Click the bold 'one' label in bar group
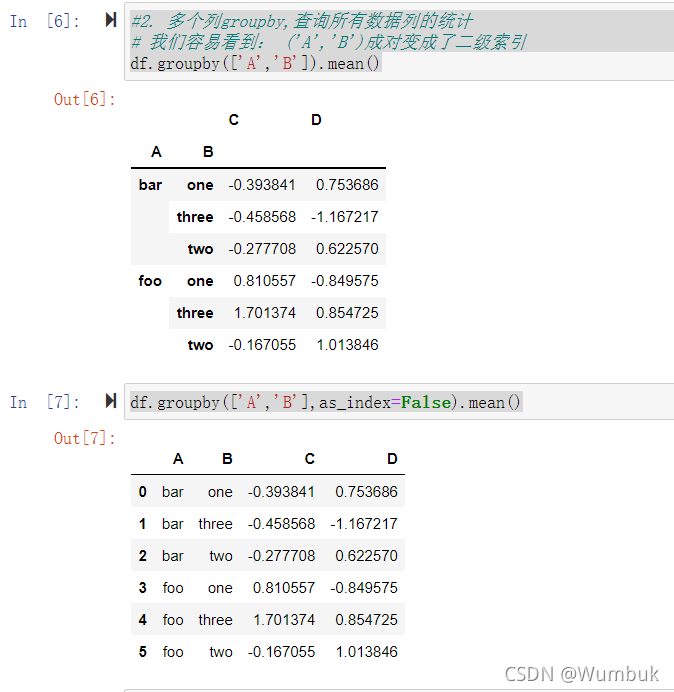Image resolution: width=674 pixels, height=692 pixels. click(200, 185)
